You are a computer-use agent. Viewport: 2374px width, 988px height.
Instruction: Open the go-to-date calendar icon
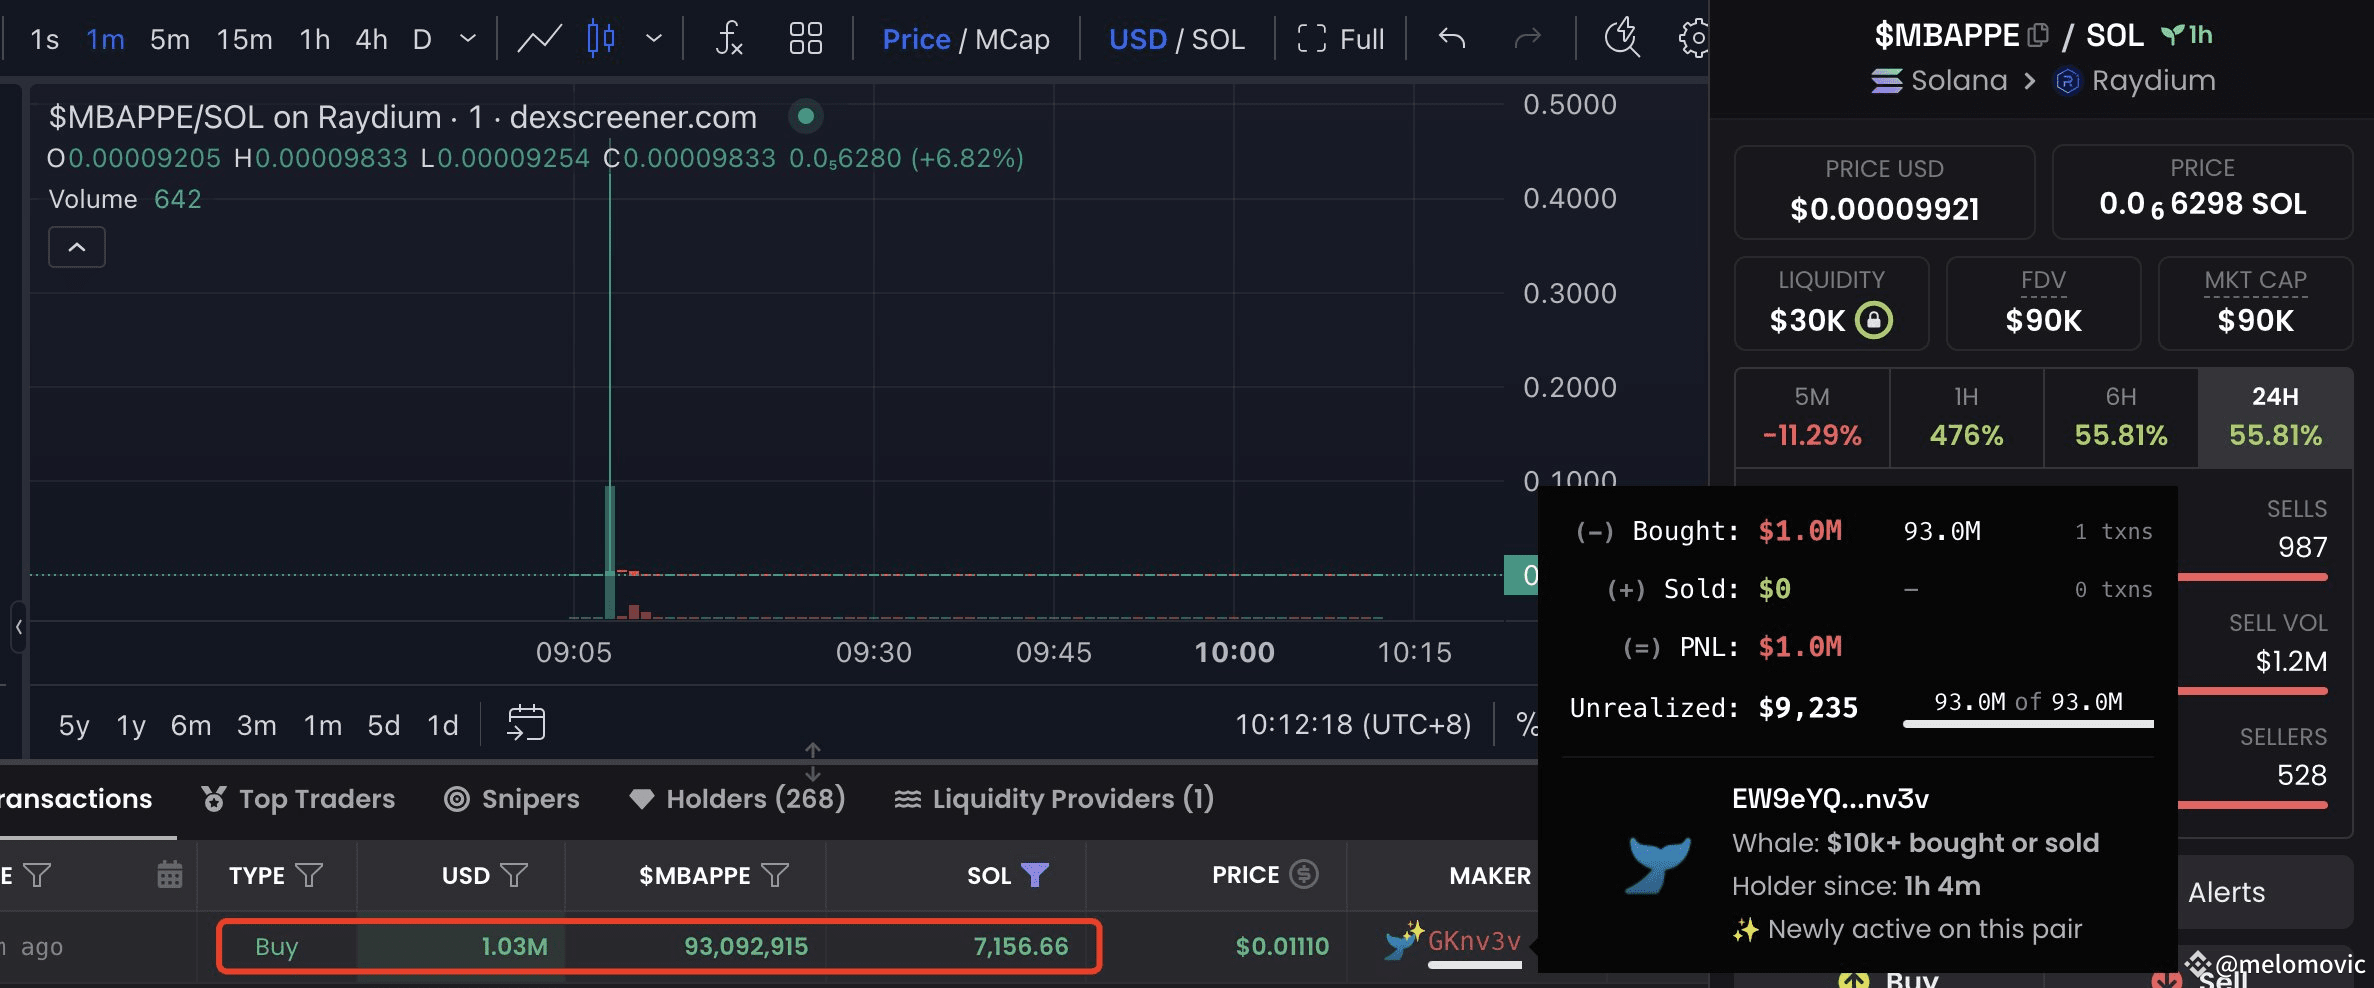pyautogui.click(x=526, y=723)
